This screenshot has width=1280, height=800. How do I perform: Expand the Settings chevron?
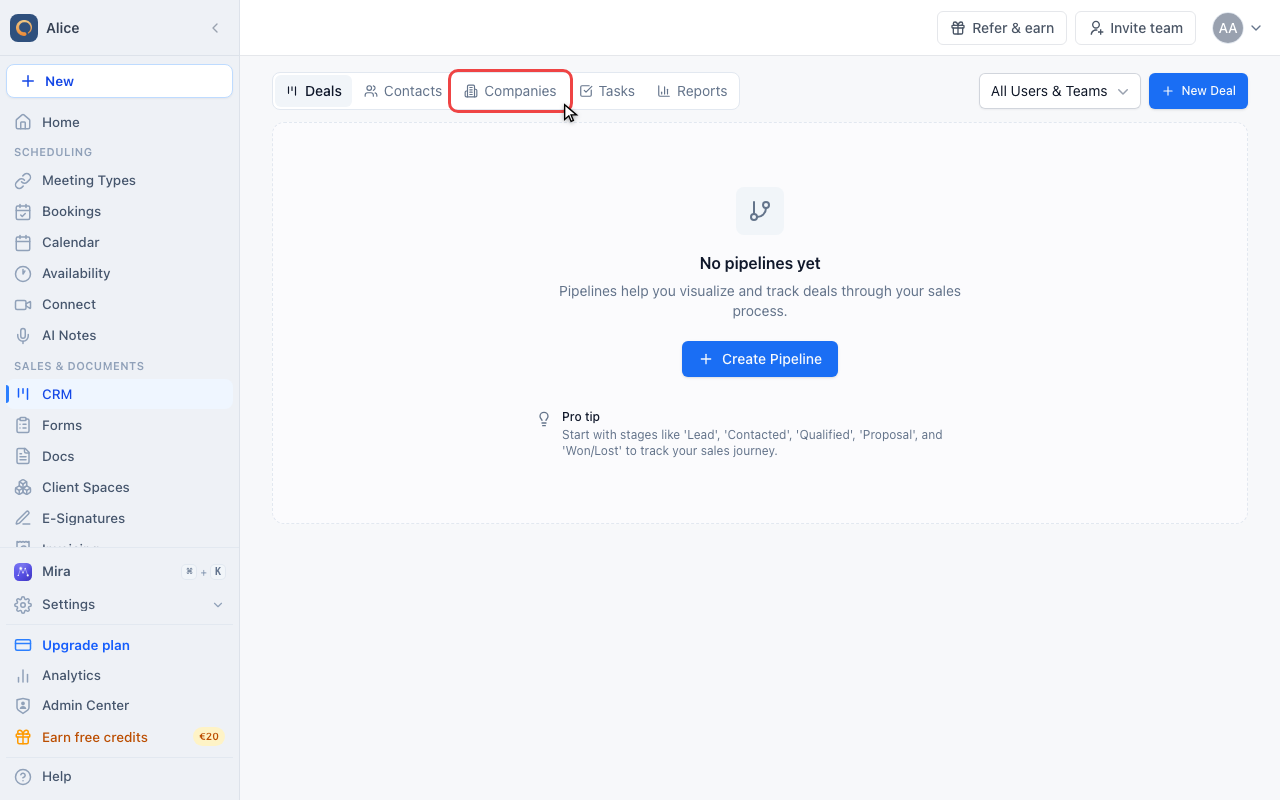click(x=218, y=605)
